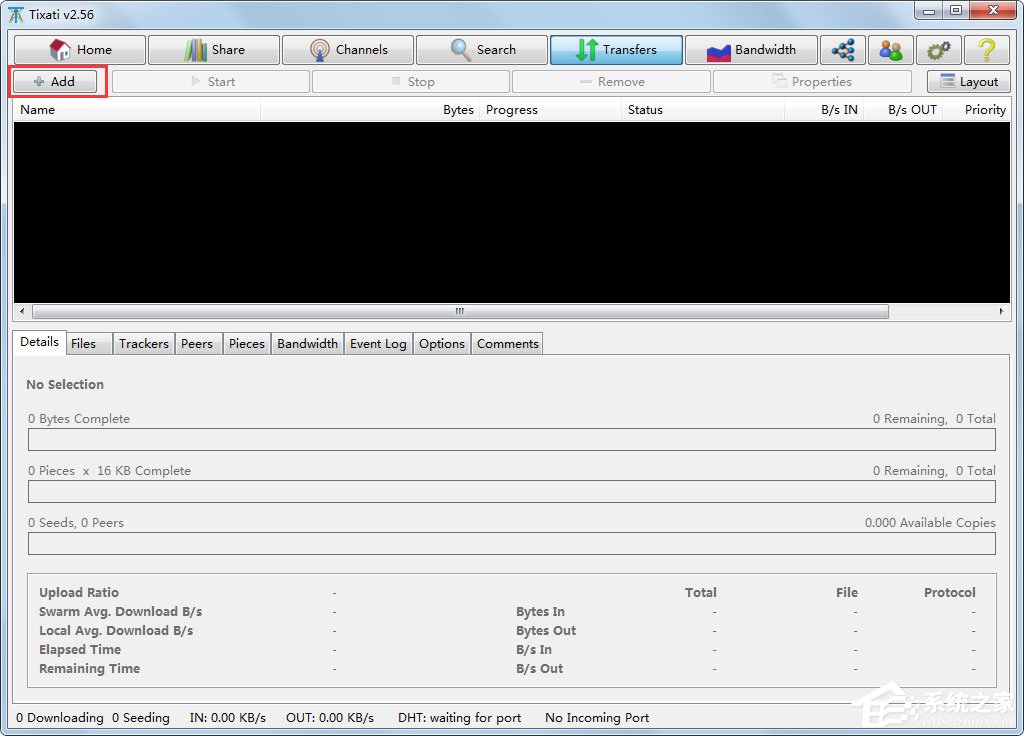
Task: Sort transfers by Progress column
Action: [x=550, y=110]
